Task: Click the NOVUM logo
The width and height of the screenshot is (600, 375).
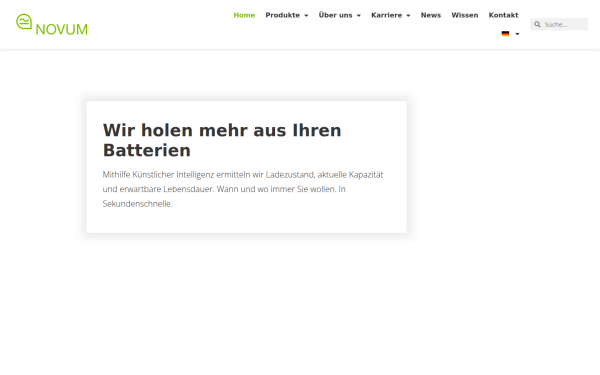Action: [52, 24]
